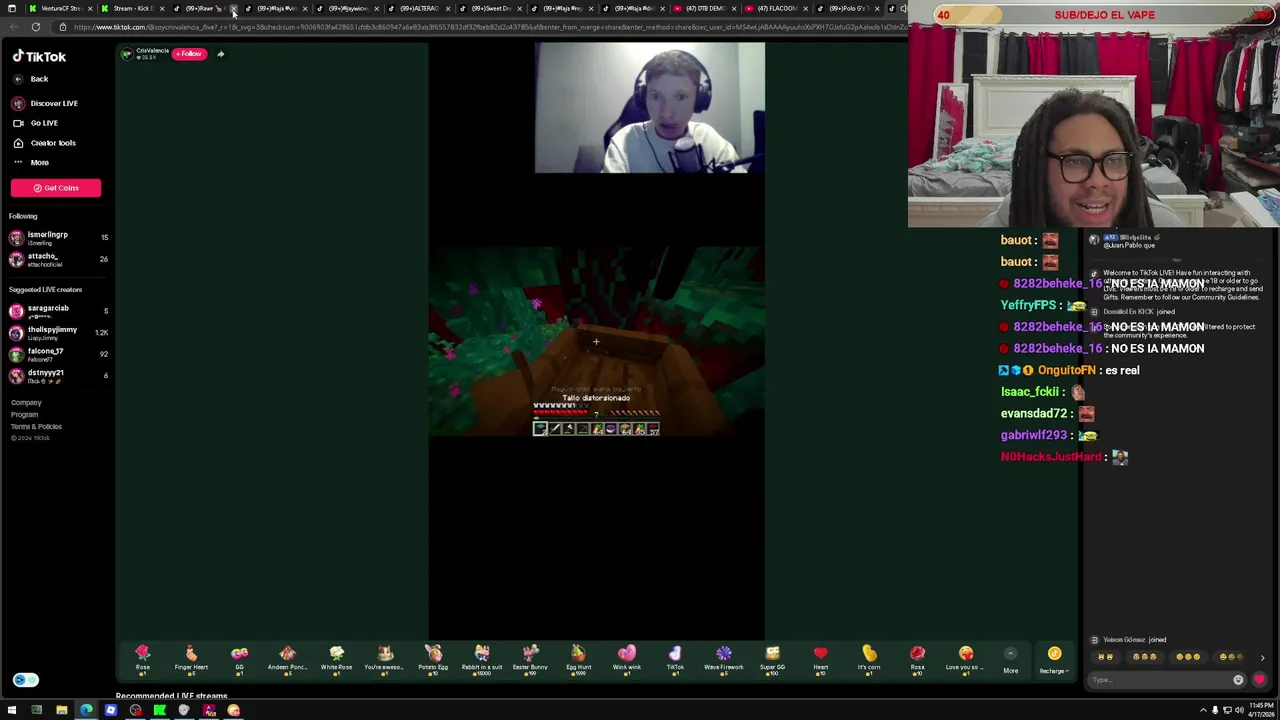Close the current (99+)Rawr browser tab
Viewport: 1280px width, 720px height.
coord(233,8)
